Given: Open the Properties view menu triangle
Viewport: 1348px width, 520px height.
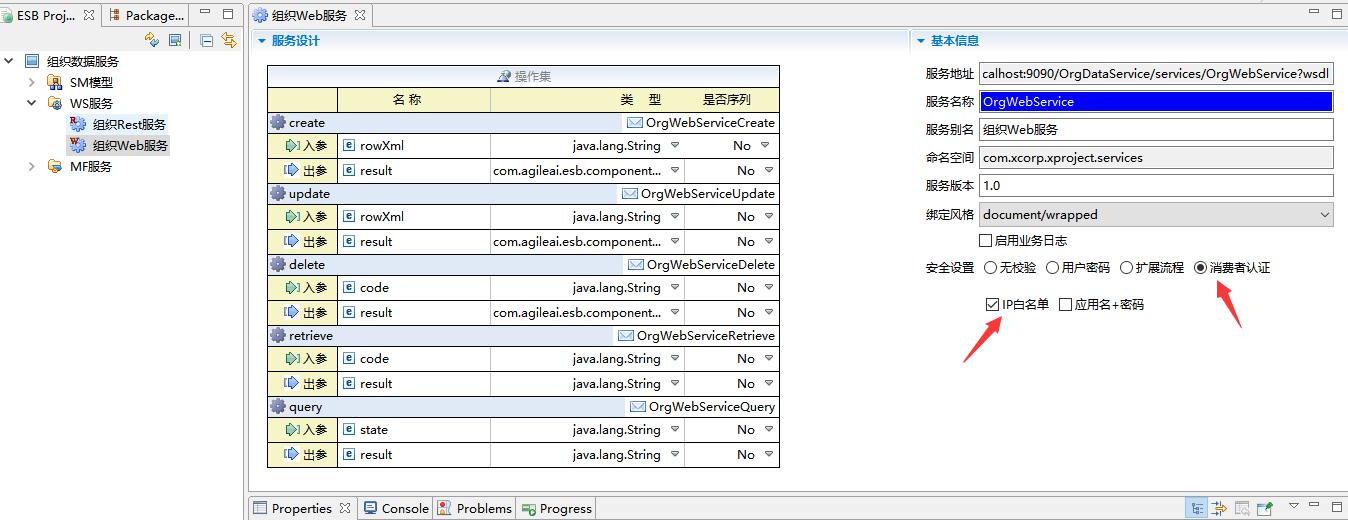Looking at the screenshot, I should 1293,507.
